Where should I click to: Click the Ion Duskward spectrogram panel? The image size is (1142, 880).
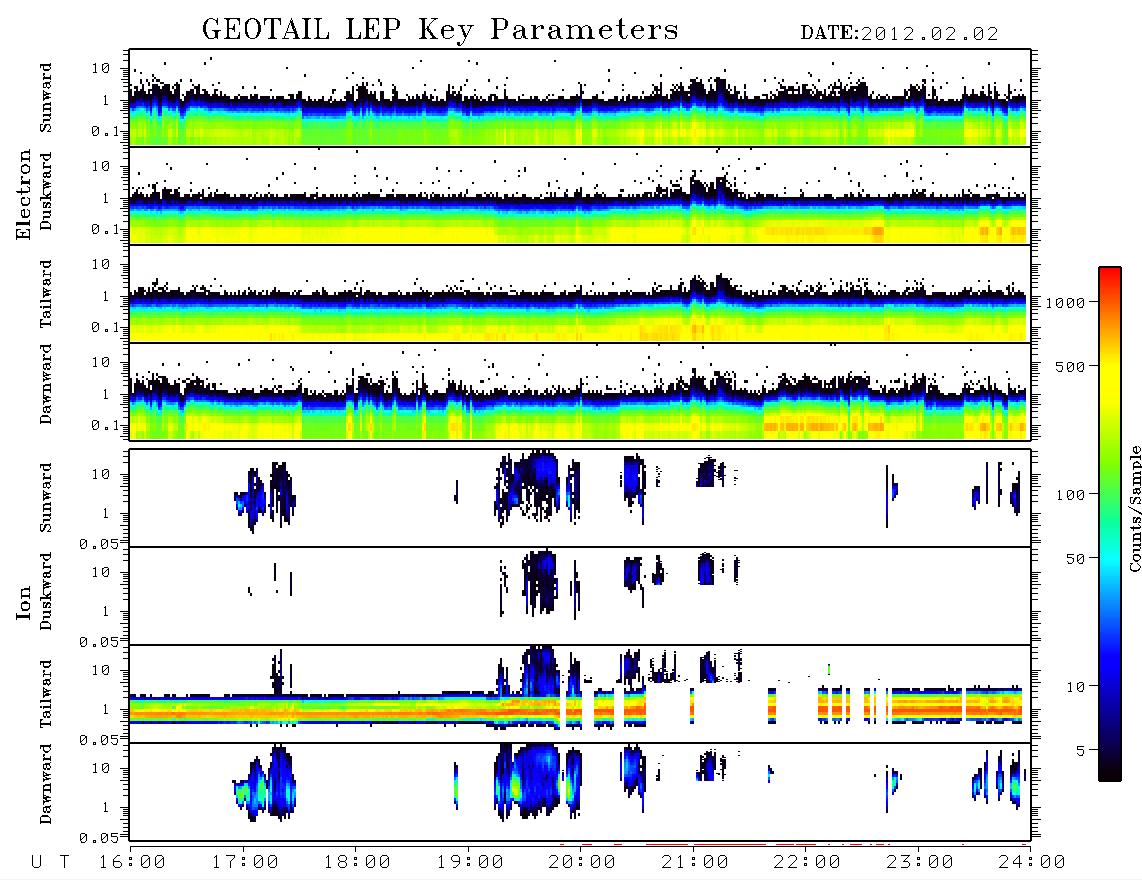[580, 596]
